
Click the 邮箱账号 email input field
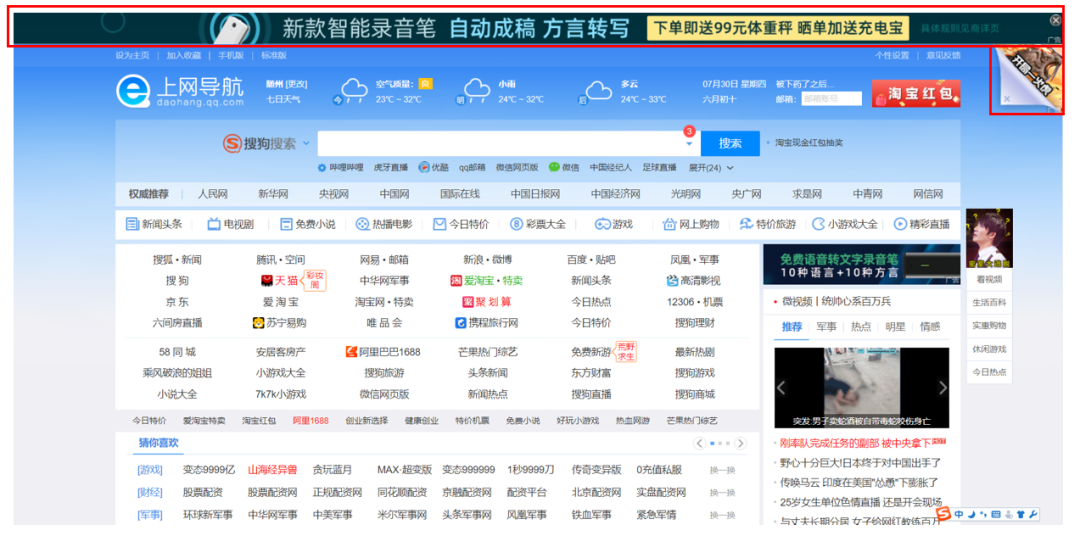831,99
